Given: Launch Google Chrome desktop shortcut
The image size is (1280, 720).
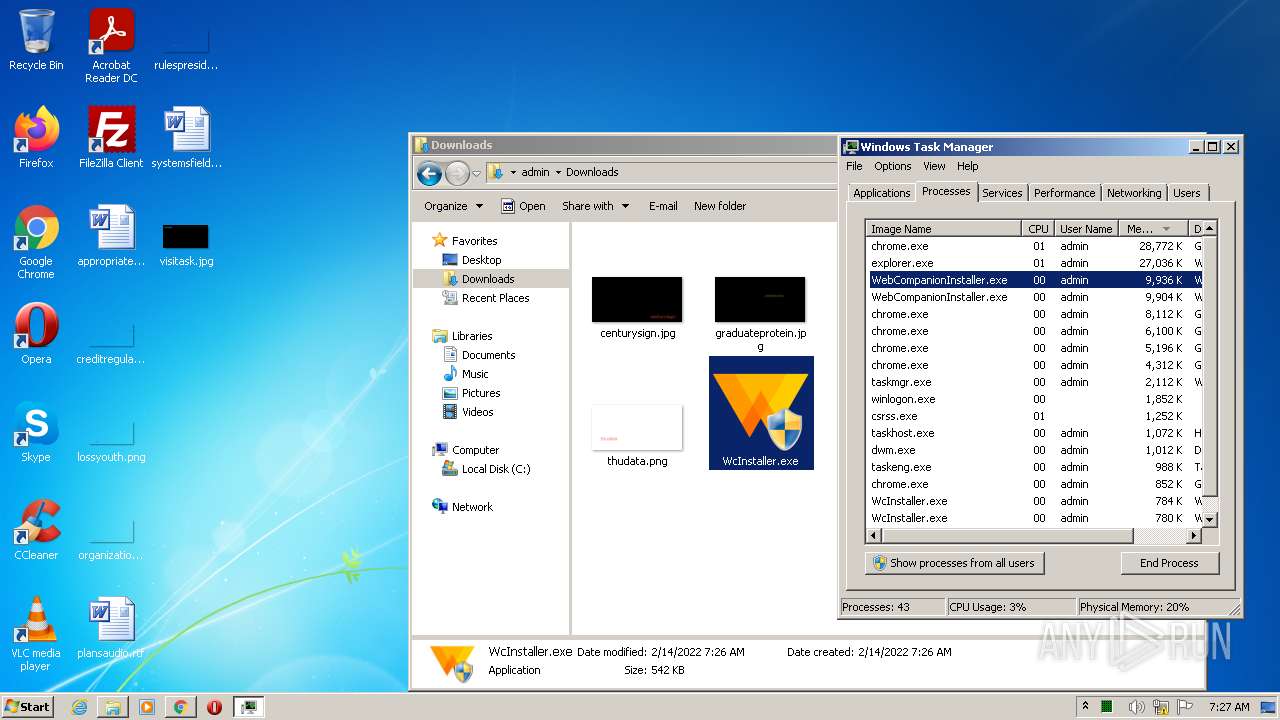Looking at the screenshot, I should pyautogui.click(x=36, y=242).
